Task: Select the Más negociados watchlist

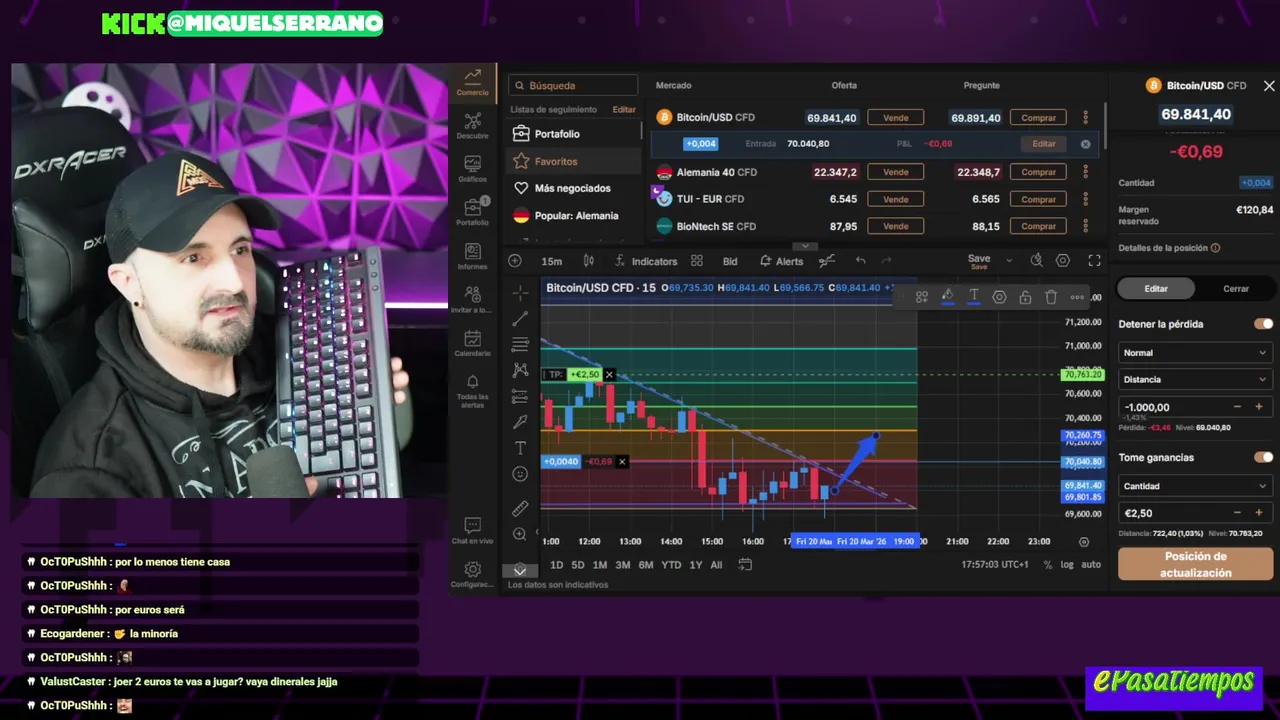Action: [x=574, y=188]
